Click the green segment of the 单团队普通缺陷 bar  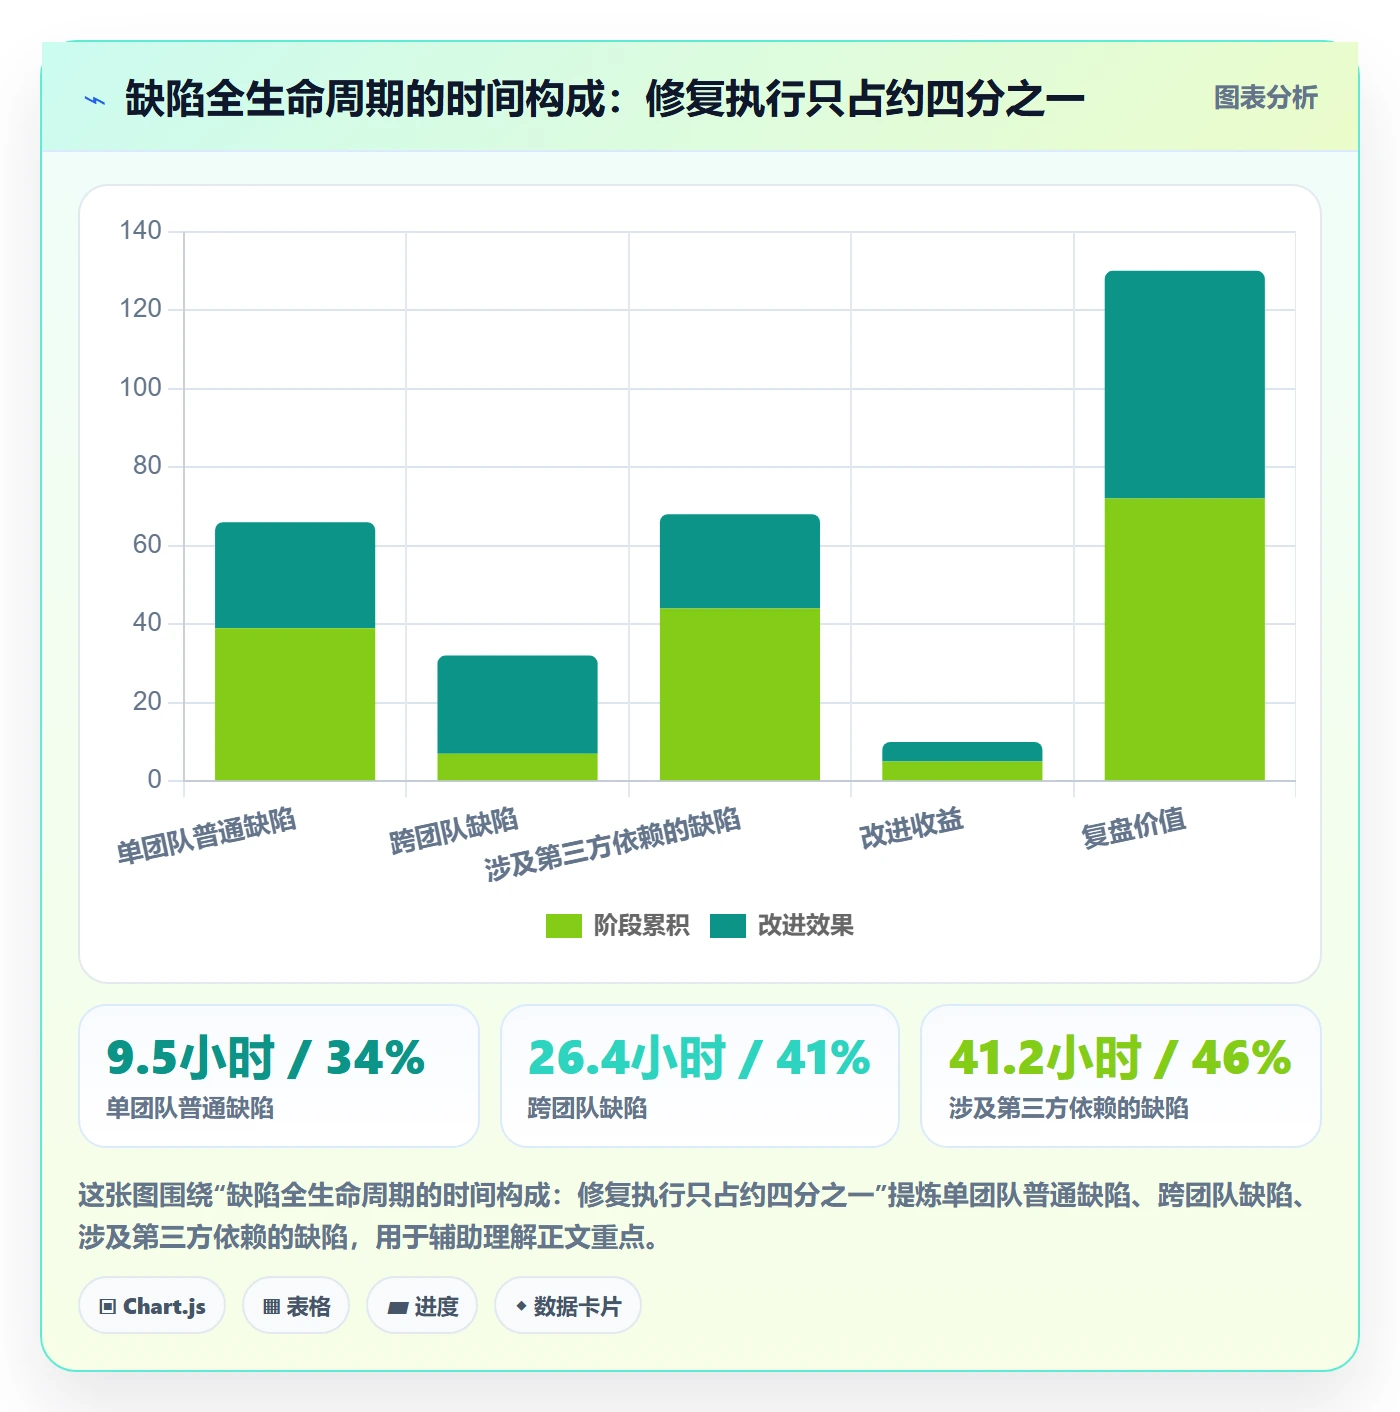coord(295,704)
